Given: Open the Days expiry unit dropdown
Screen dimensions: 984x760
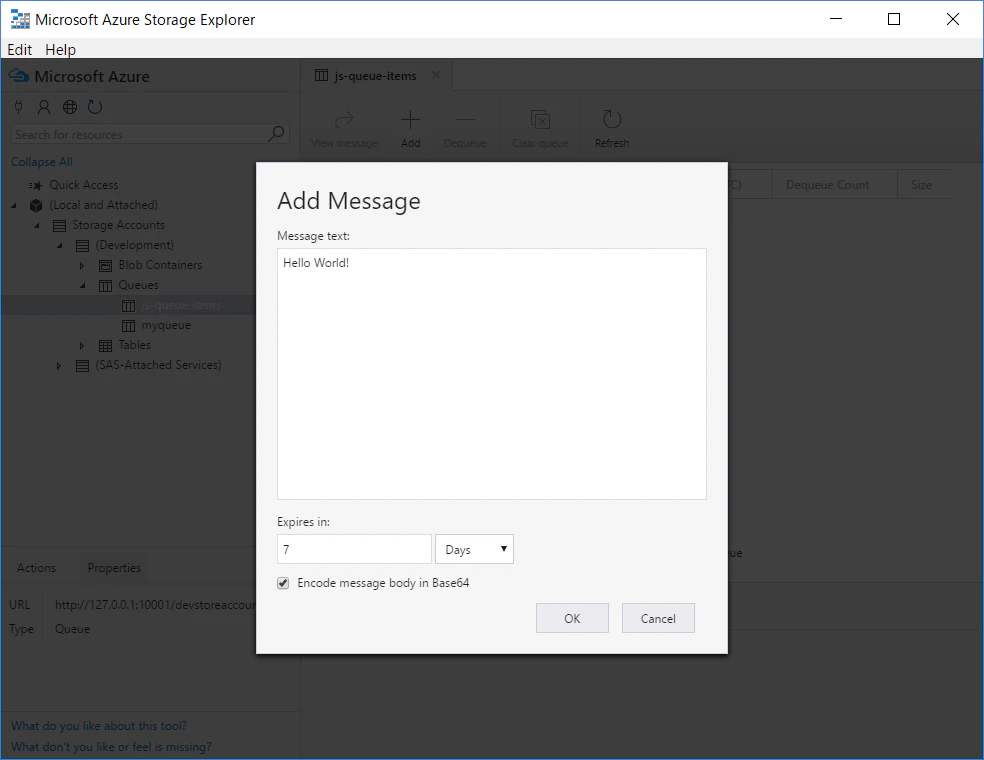Looking at the screenshot, I should (474, 549).
